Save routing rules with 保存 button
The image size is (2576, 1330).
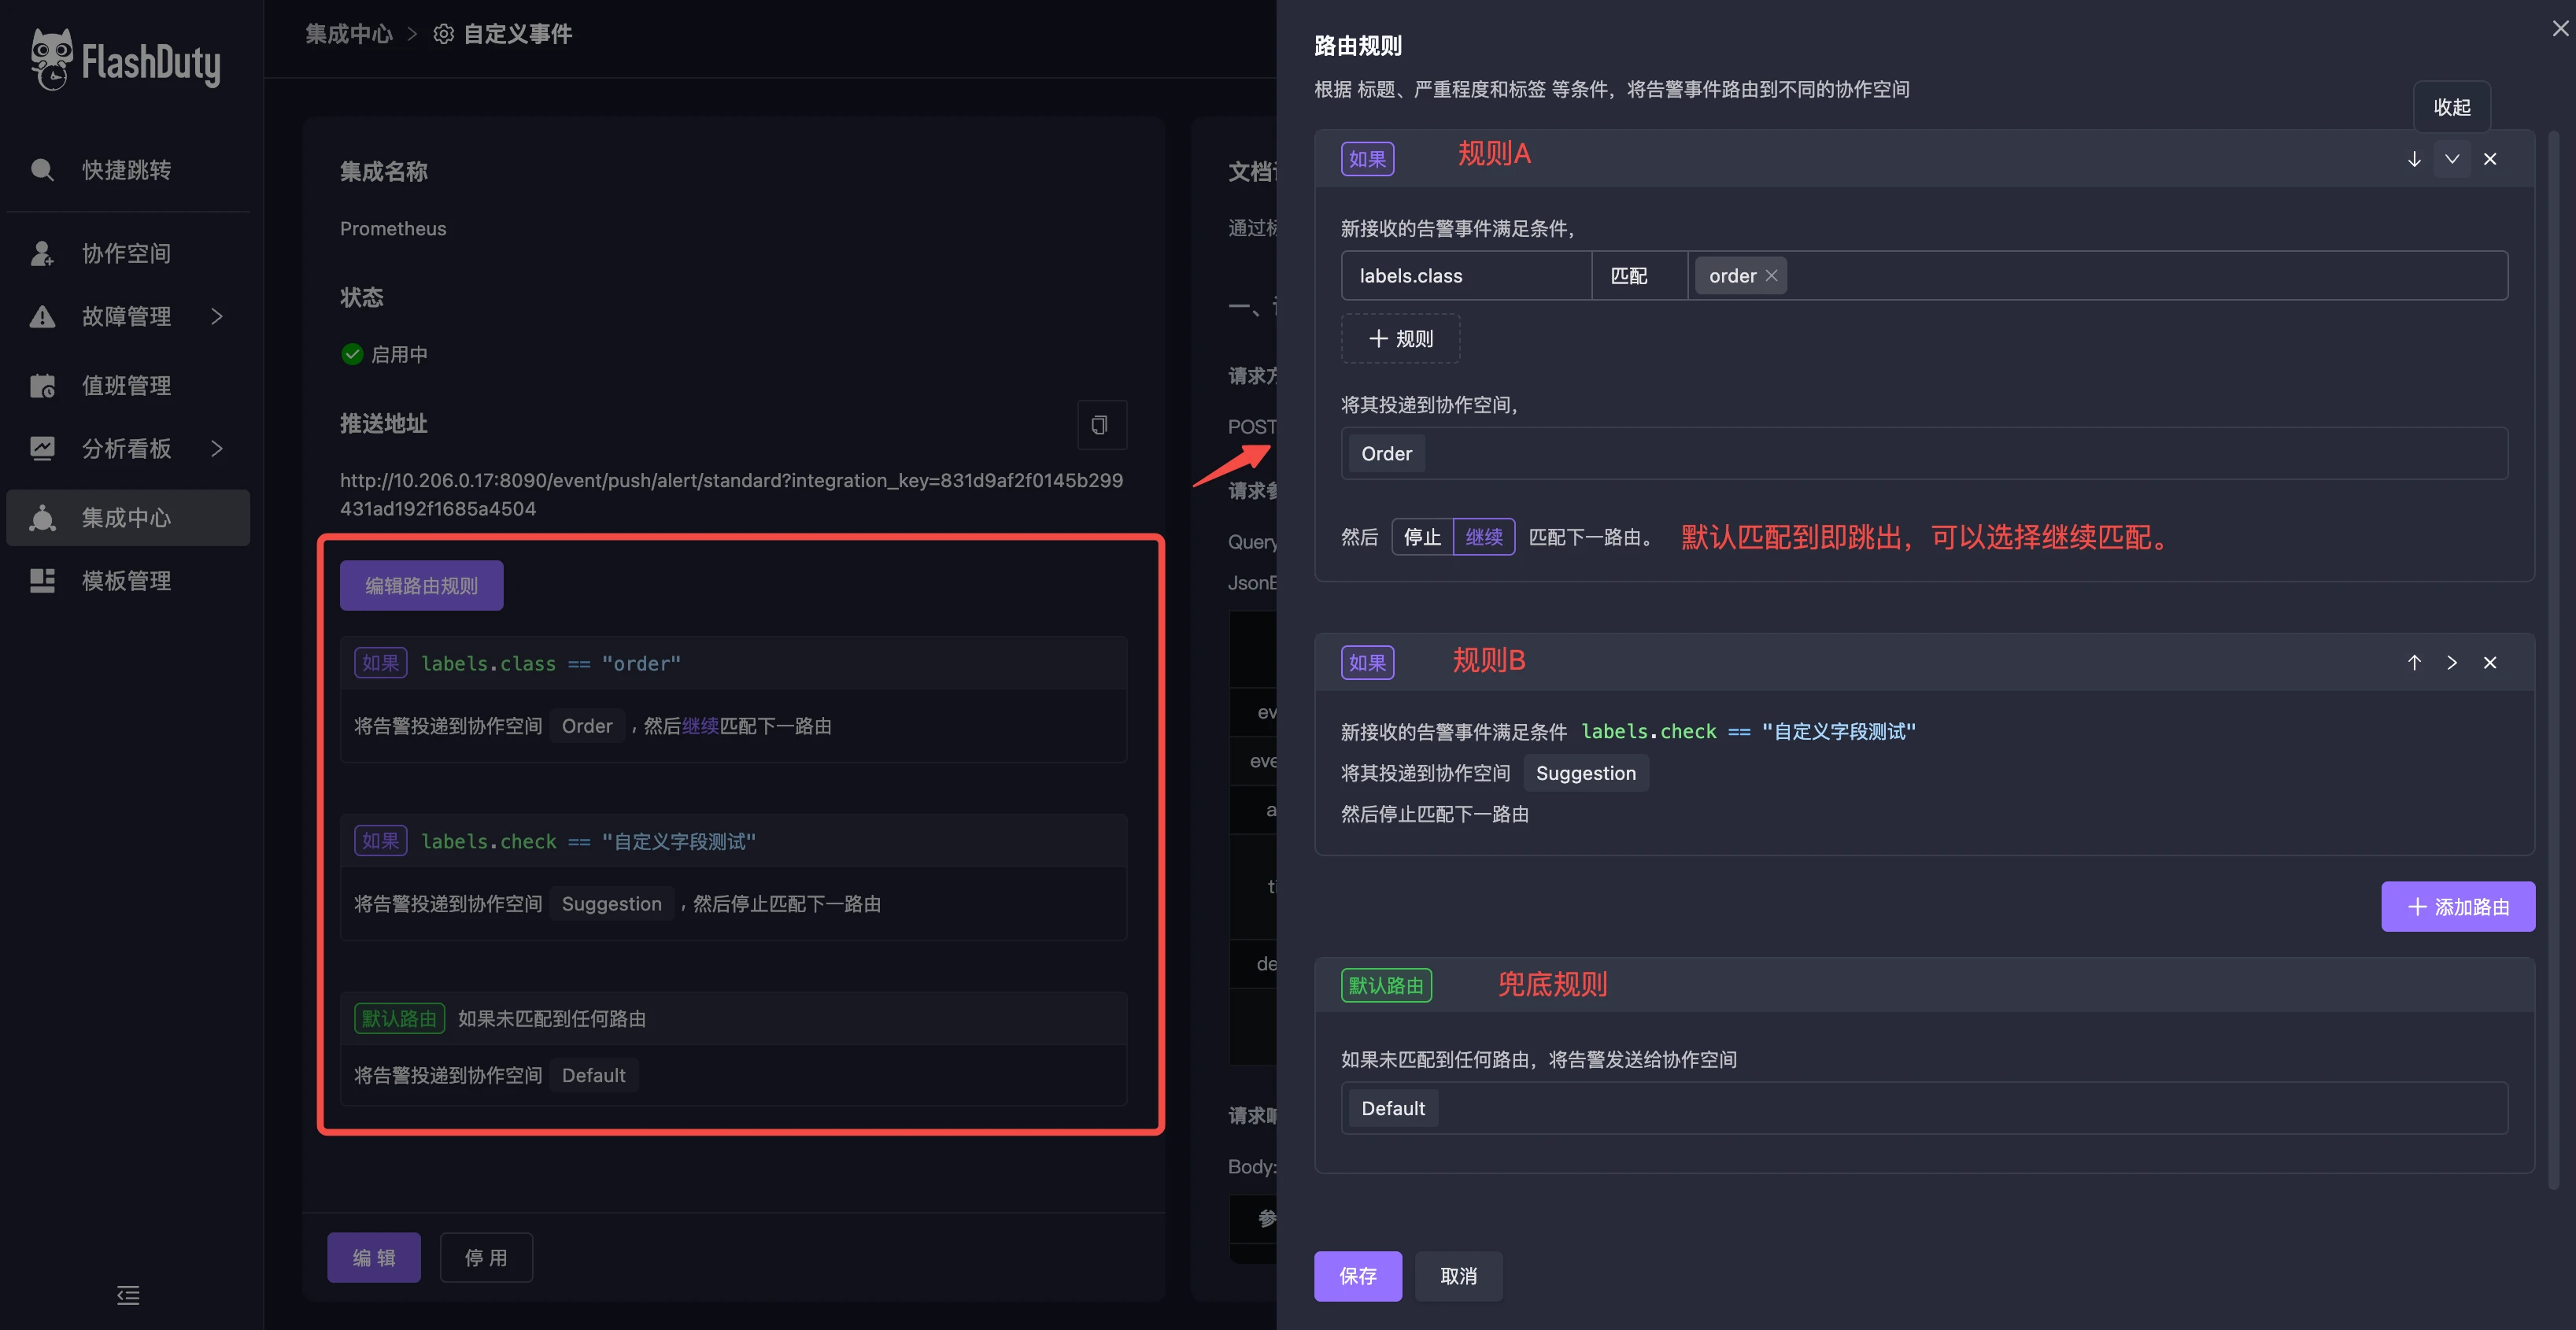[1358, 1276]
